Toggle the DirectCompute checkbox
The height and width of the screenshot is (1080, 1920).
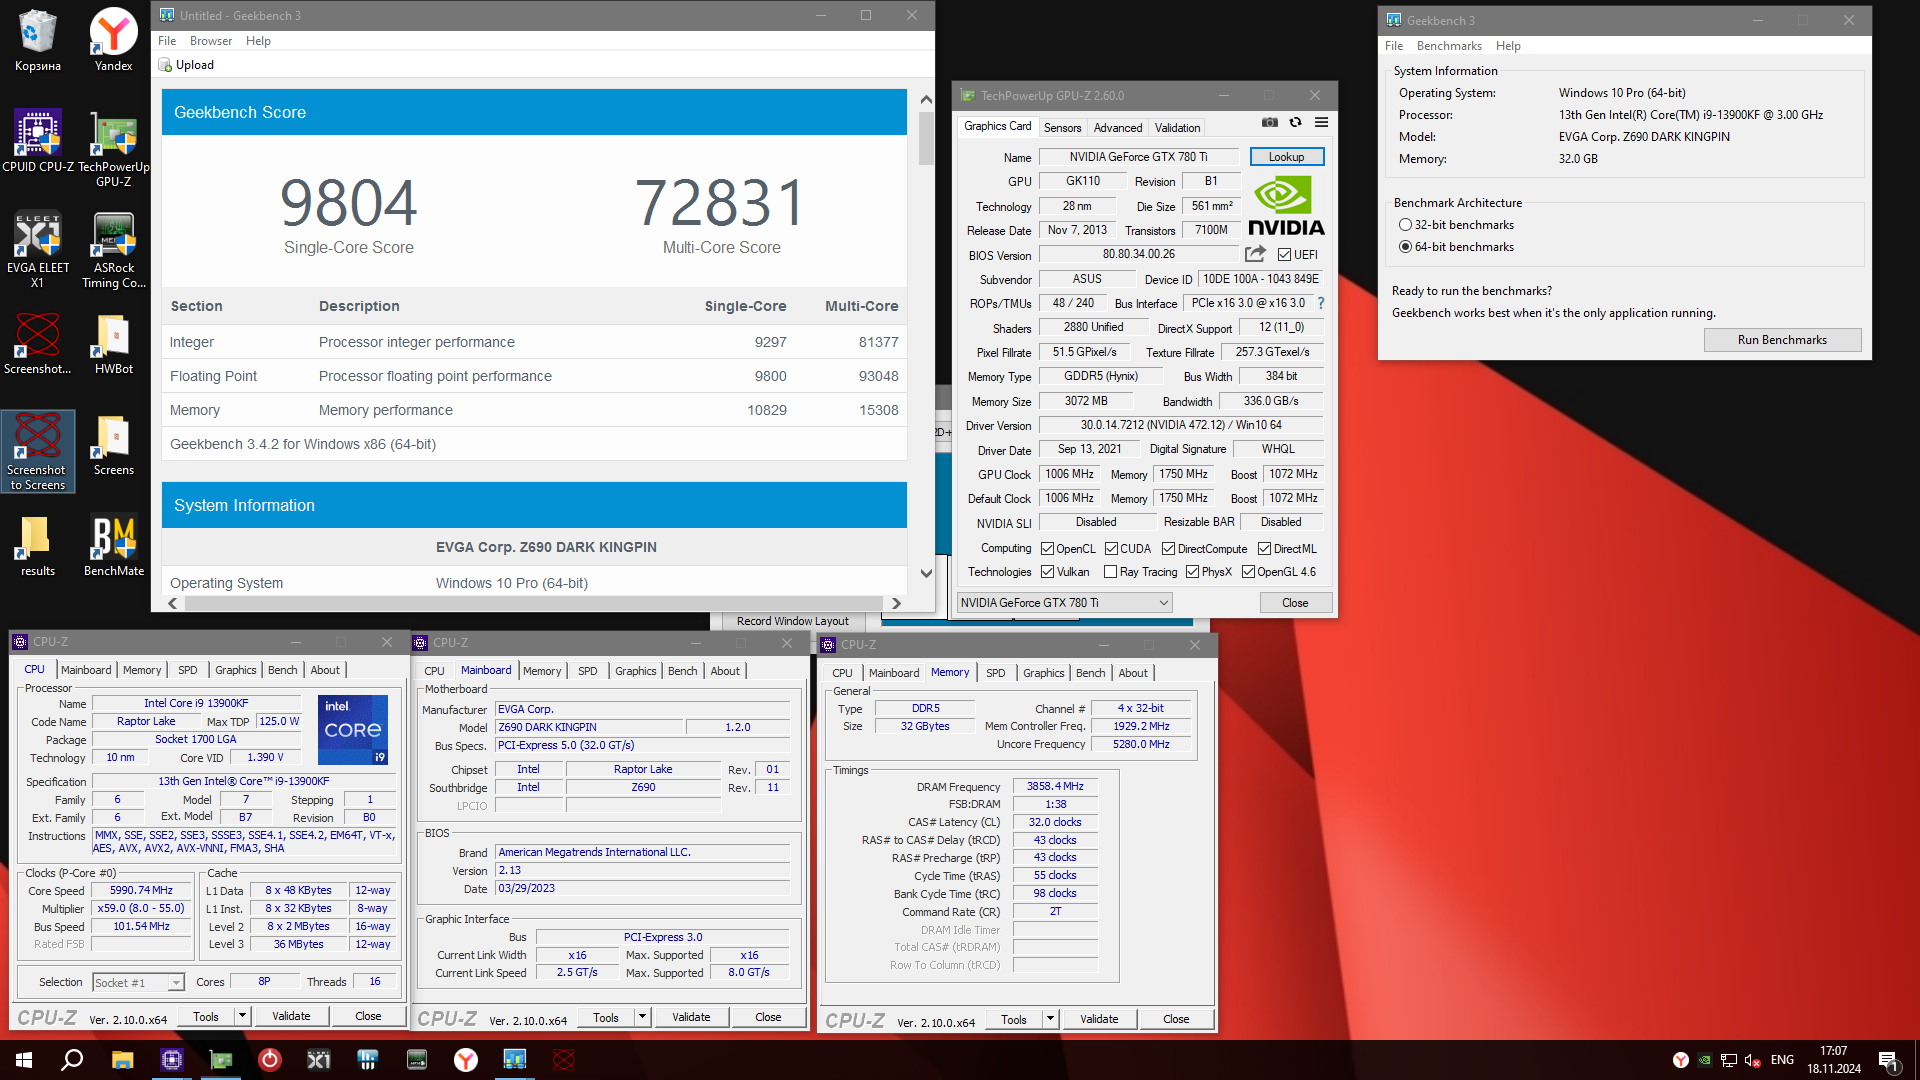point(1168,549)
